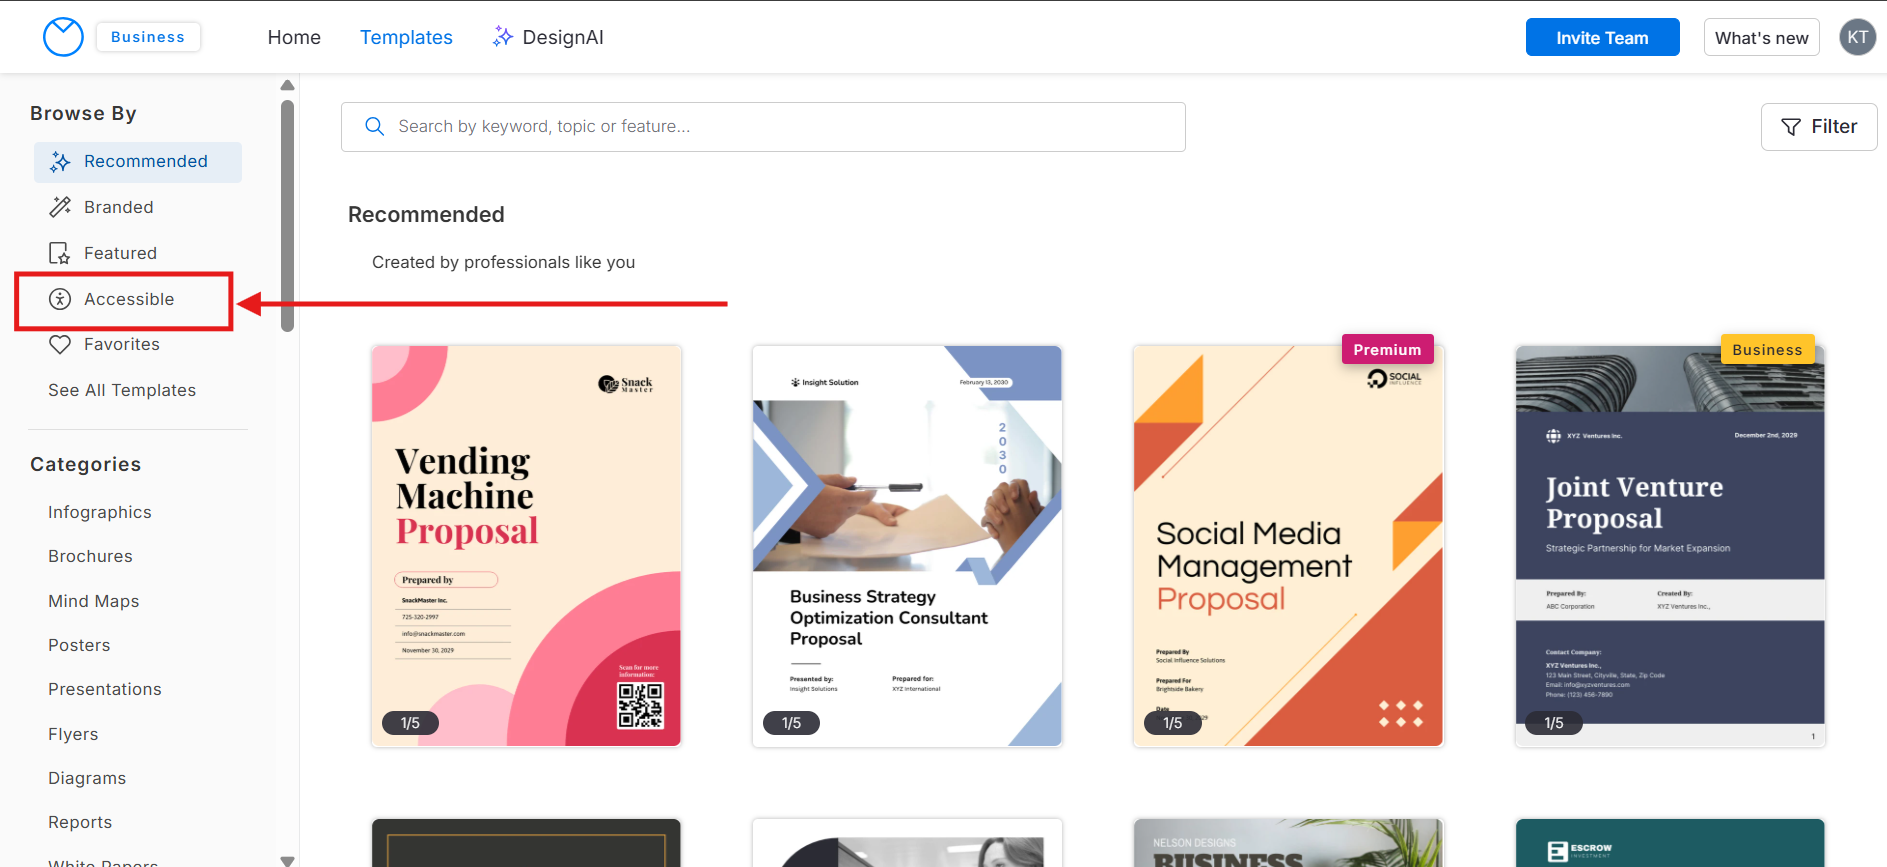
Task: Open See All Templates link
Action: [x=122, y=390]
